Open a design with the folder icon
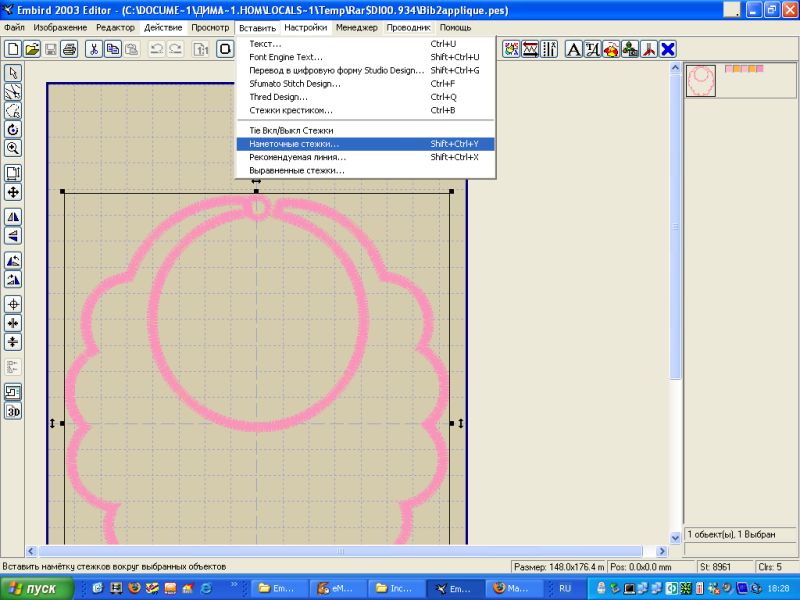 coord(32,49)
